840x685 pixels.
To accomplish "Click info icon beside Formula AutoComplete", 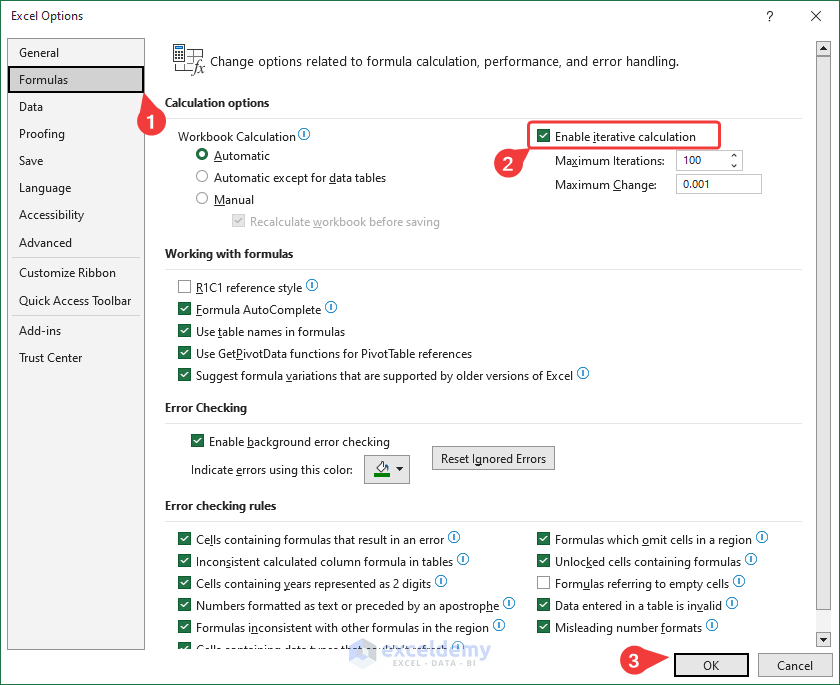I will [331, 307].
